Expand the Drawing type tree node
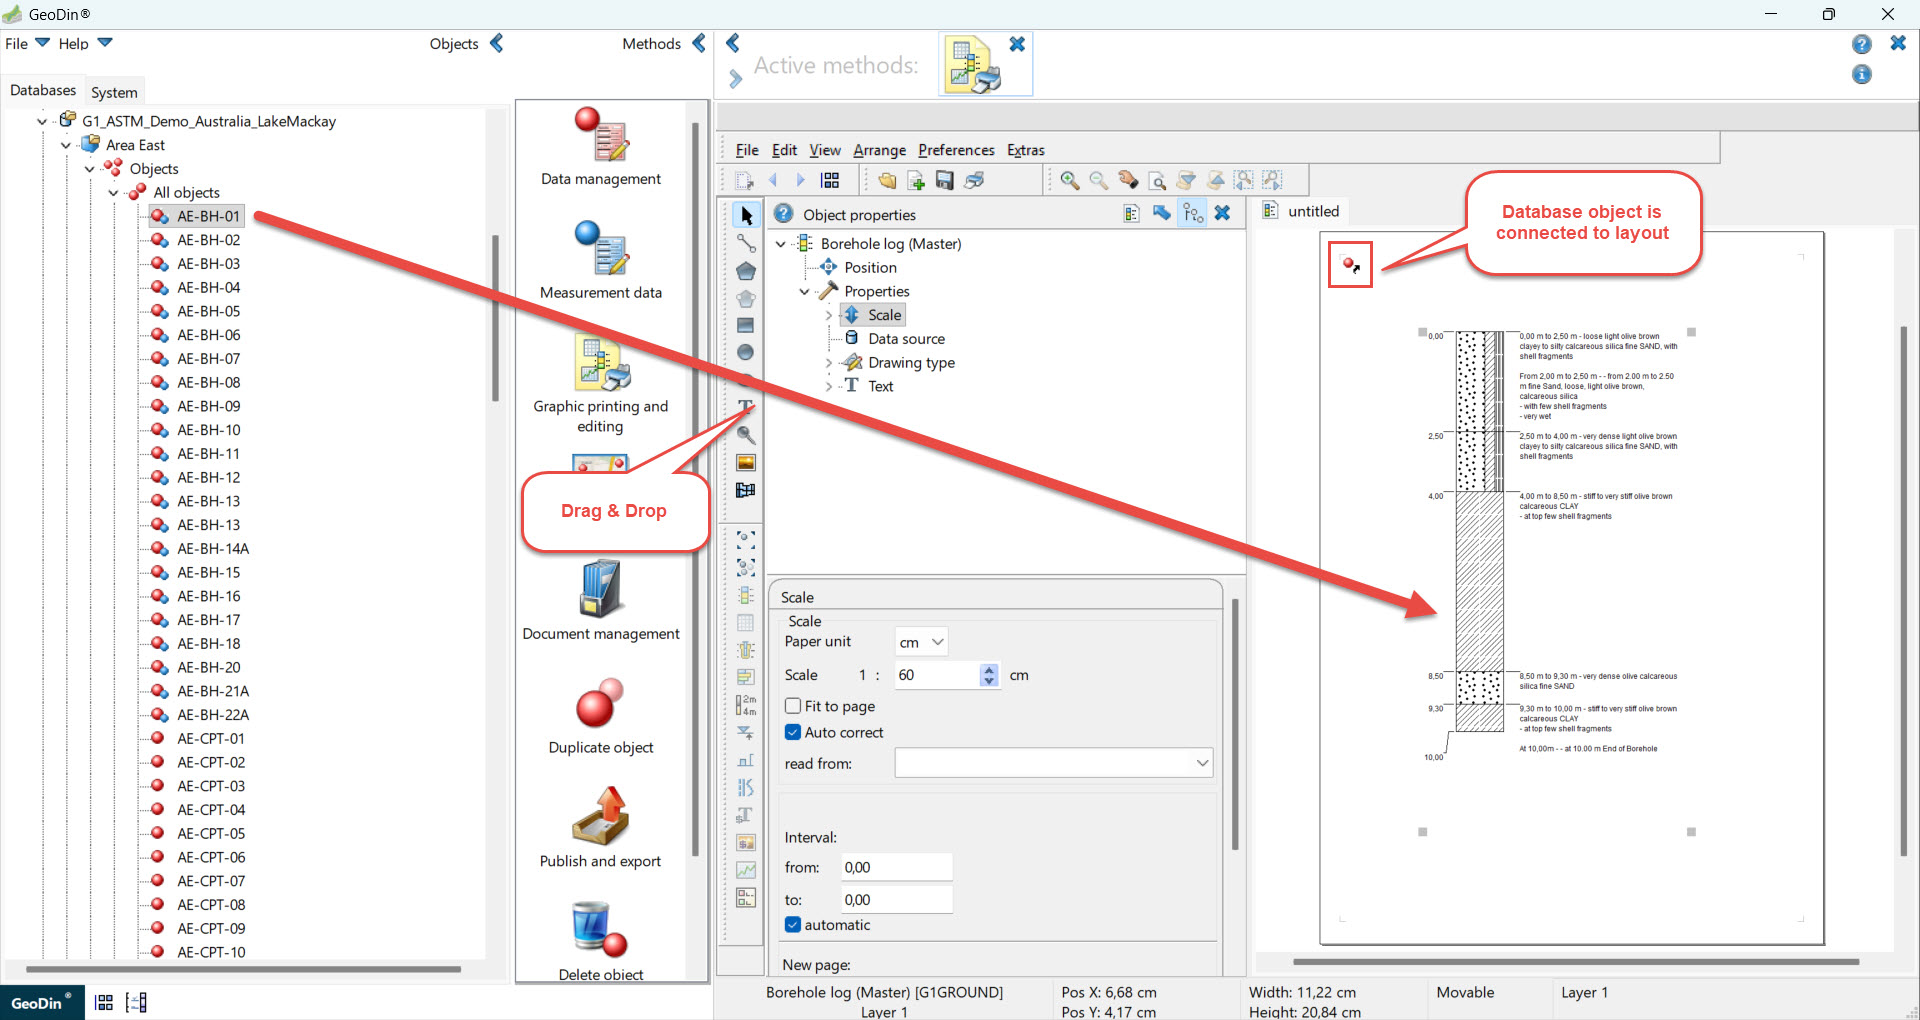The height and width of the screenshot is (1020, 1920). 828,363
